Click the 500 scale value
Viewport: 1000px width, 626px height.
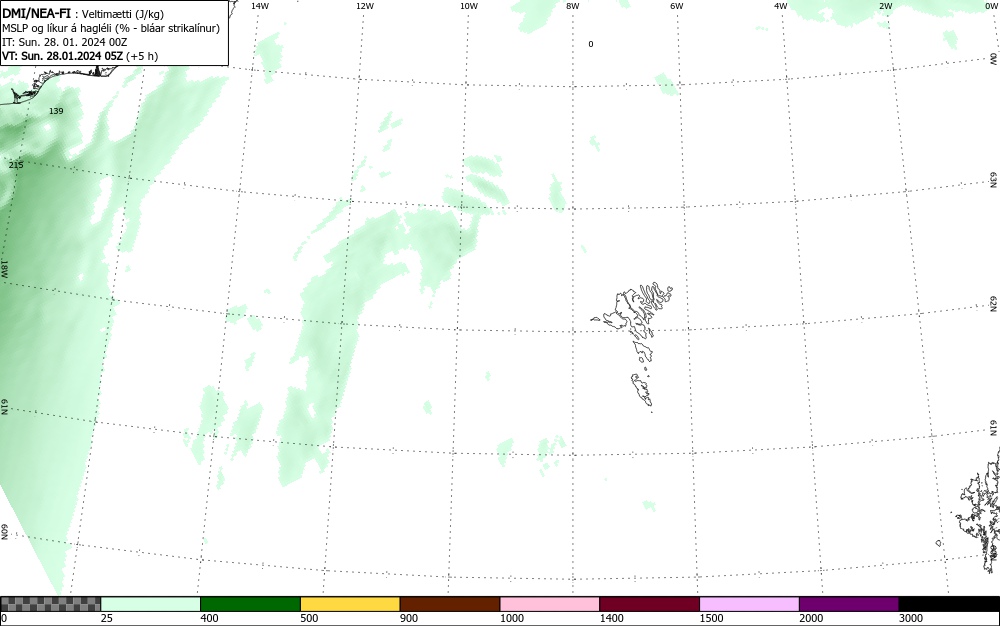pyautogui.click(x=309, y=618)
